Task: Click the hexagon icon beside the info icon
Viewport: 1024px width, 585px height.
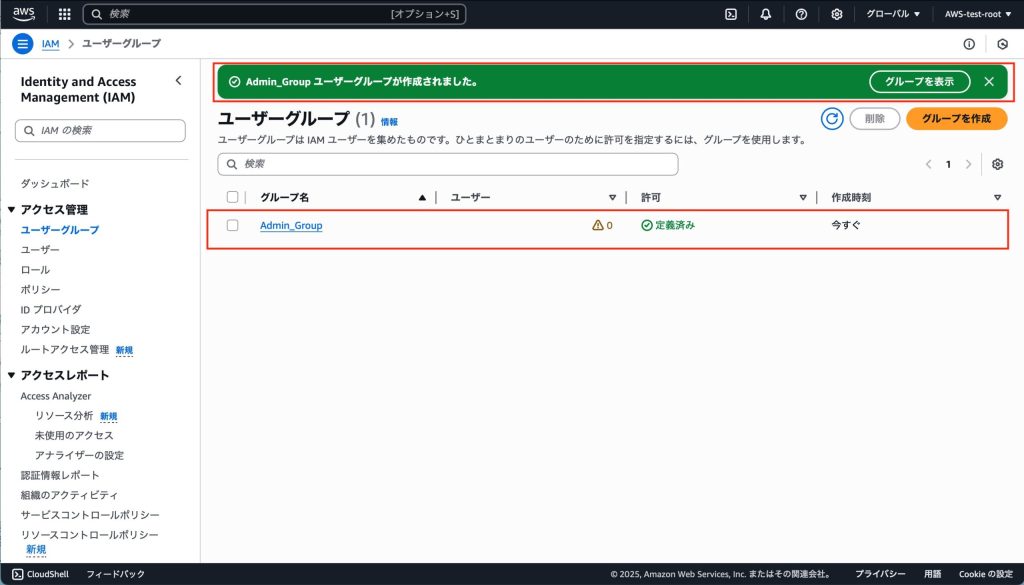Action: (1002, 44)
